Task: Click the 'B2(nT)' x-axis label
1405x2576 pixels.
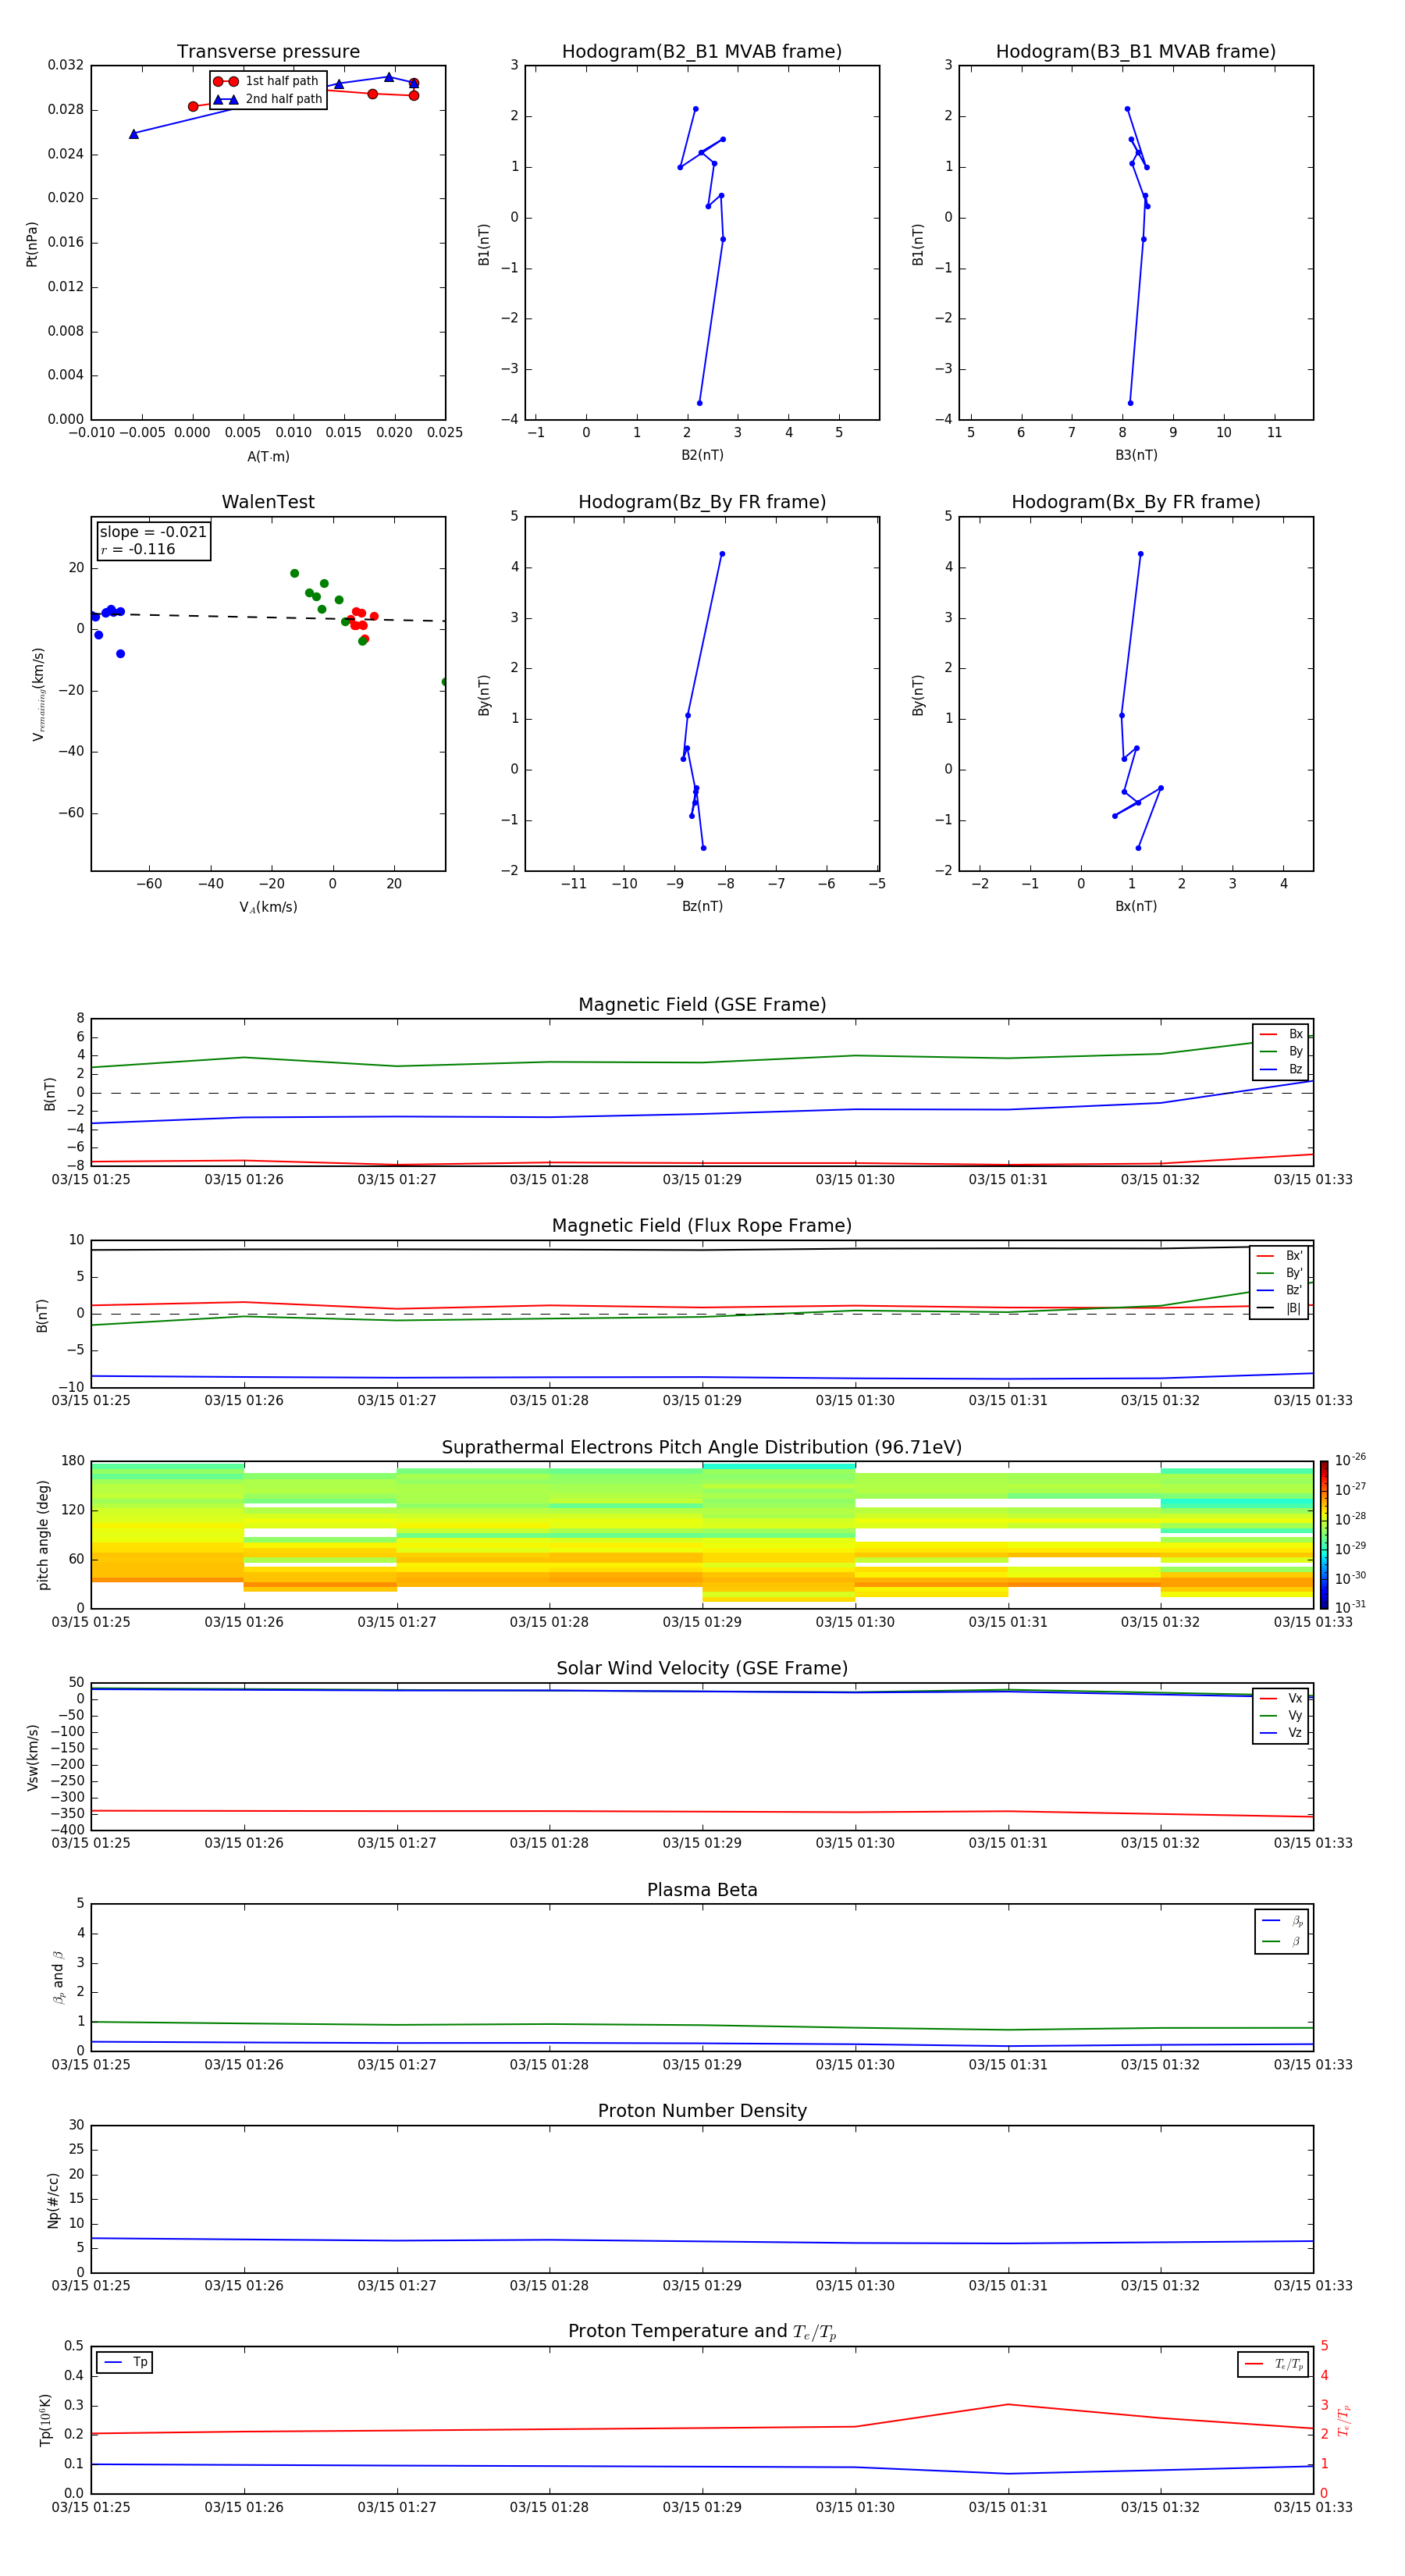Action: [x=702, y=455]
